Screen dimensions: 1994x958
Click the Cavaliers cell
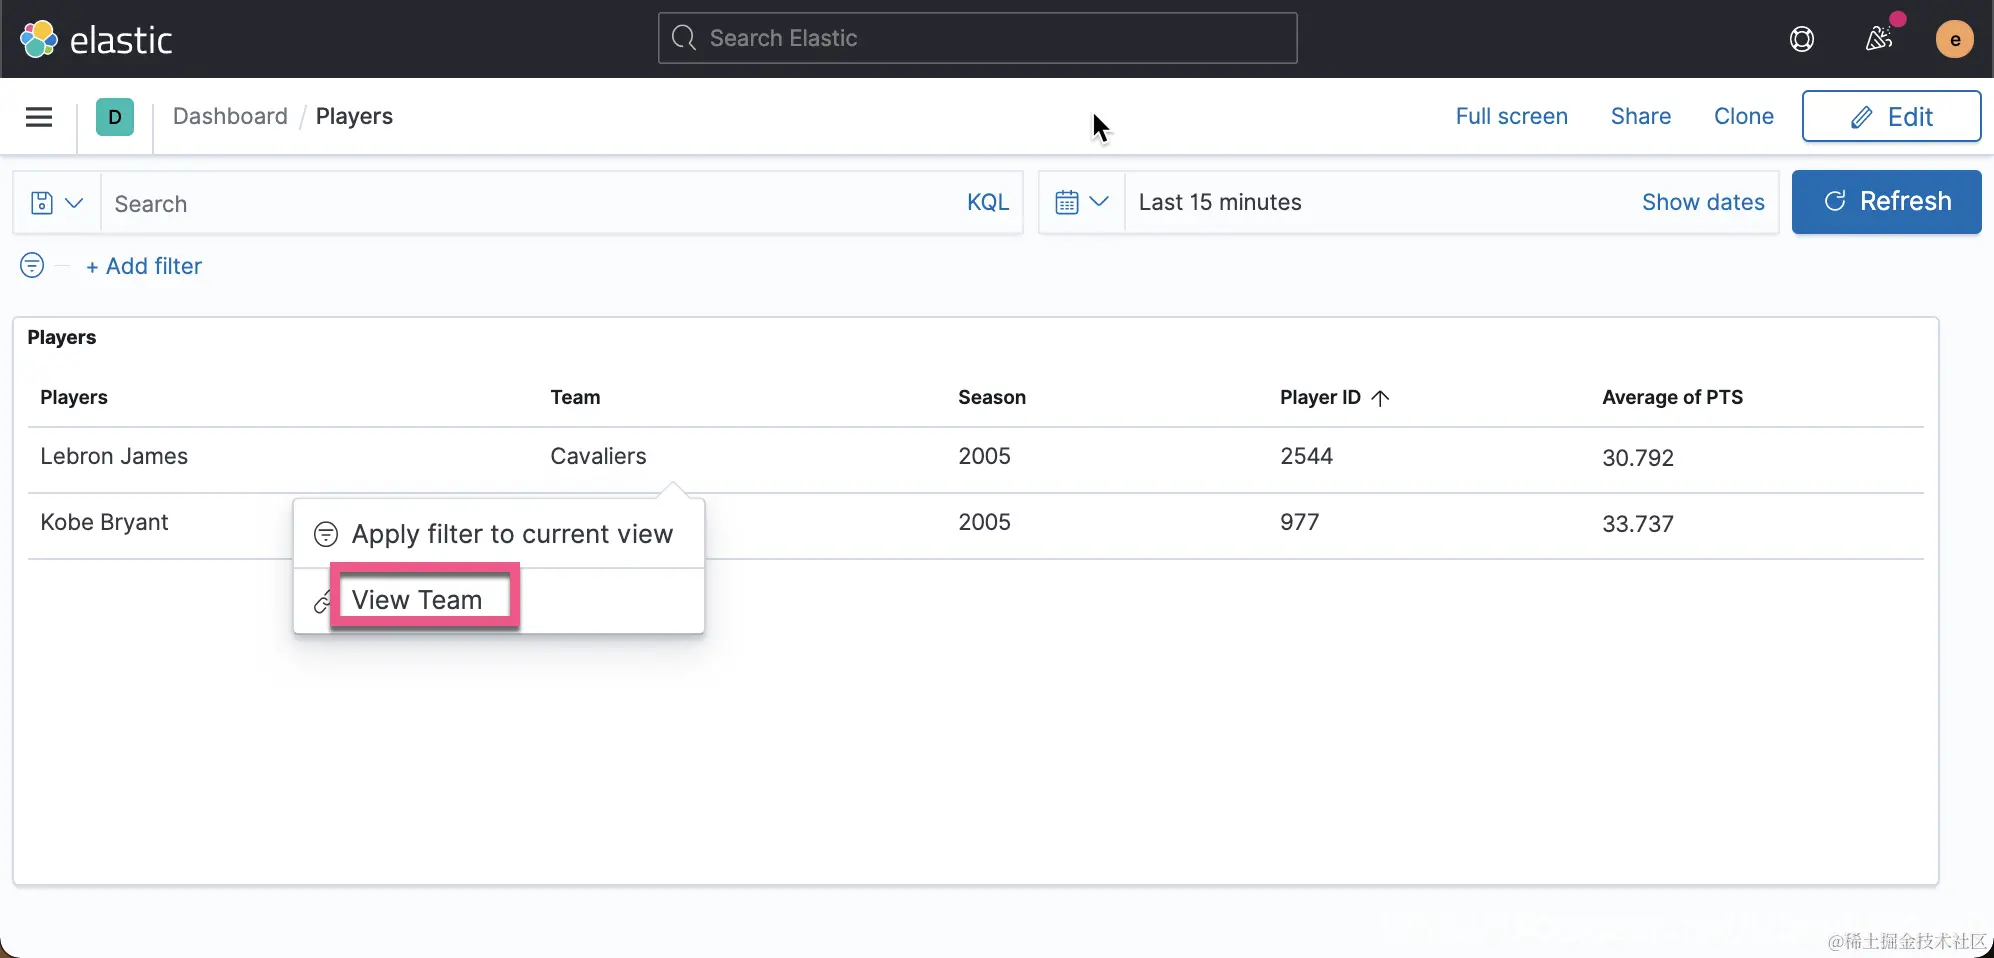point(598,456)
